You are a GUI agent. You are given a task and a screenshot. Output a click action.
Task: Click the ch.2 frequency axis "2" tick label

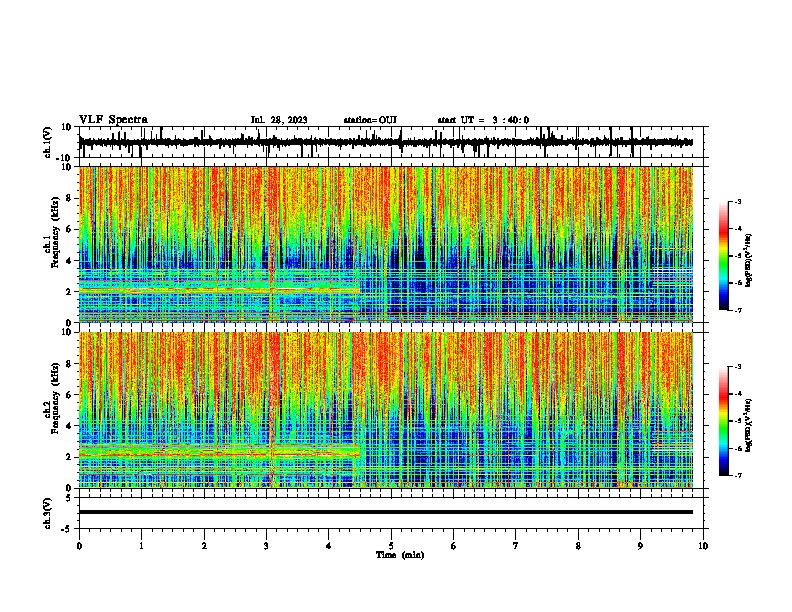click(69, 457)
